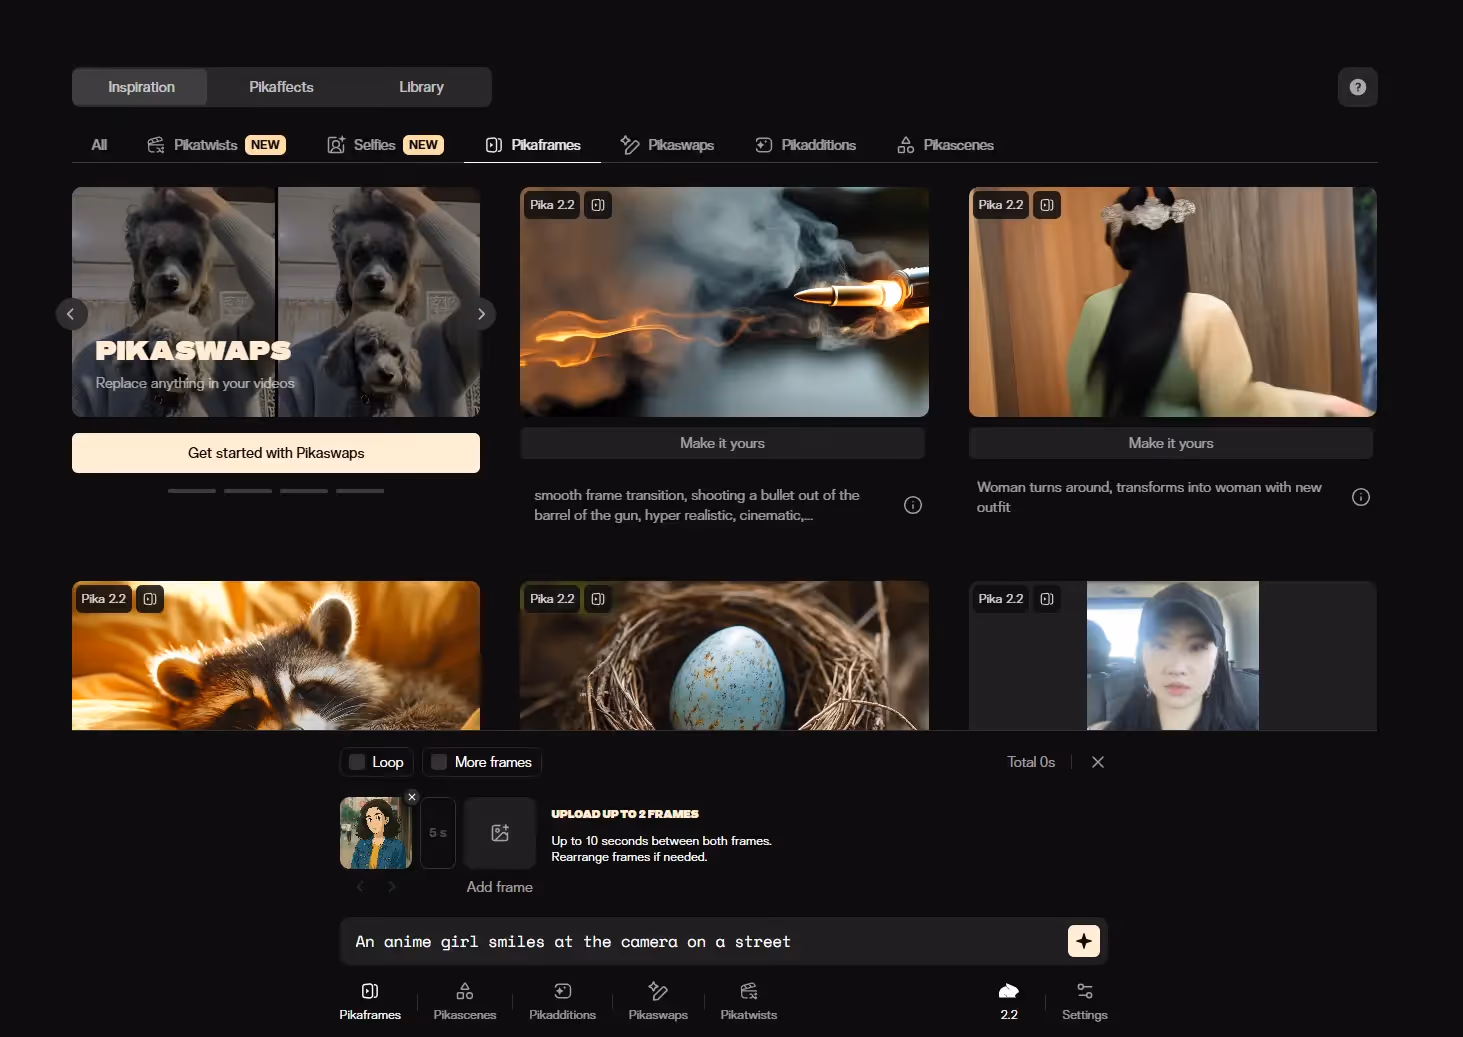Open the 2.2 model version selector

pos(1009,1001)
